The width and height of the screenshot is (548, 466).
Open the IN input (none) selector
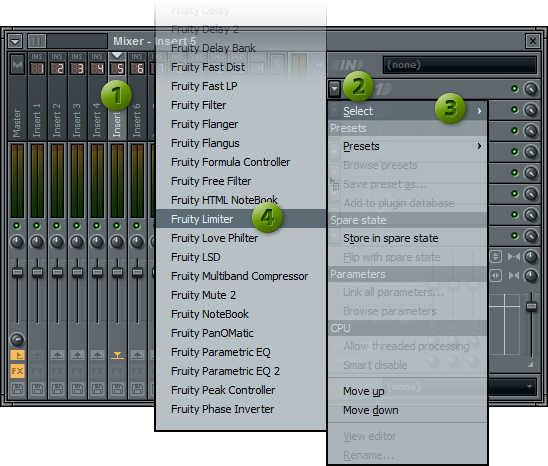coord(460,65)
